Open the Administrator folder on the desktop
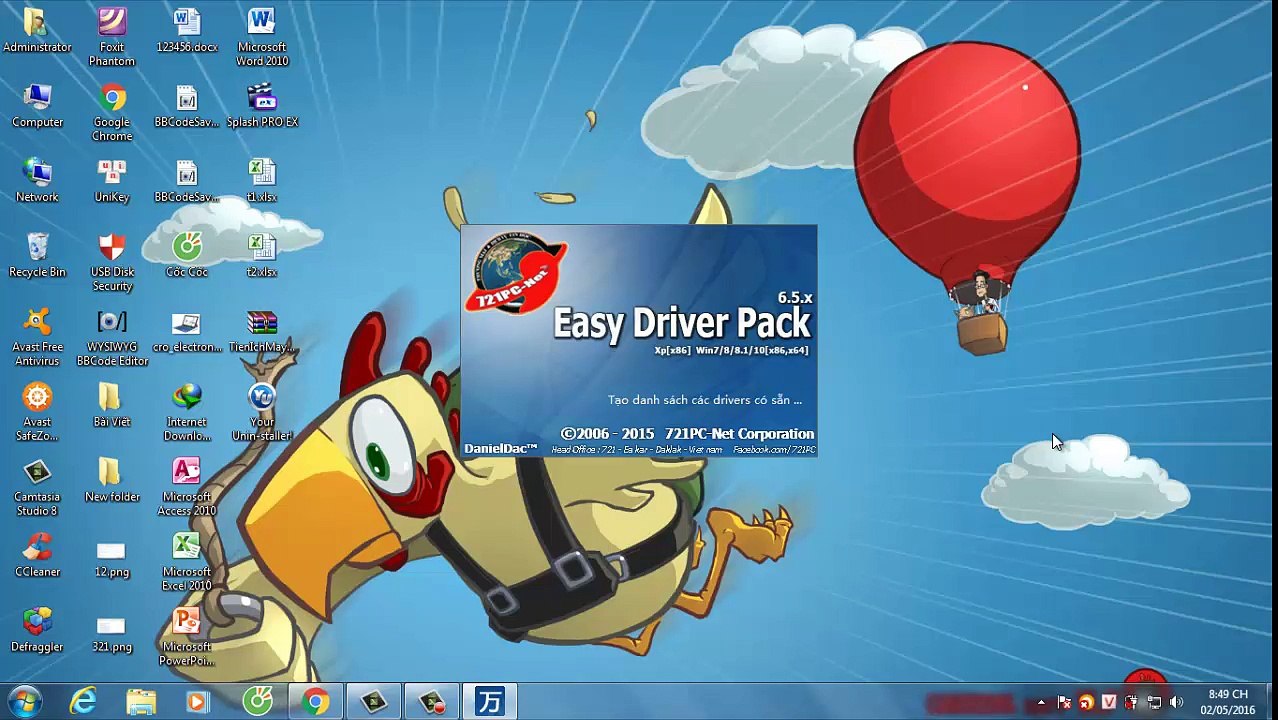The image size is (1278, 720). (37, 30)
